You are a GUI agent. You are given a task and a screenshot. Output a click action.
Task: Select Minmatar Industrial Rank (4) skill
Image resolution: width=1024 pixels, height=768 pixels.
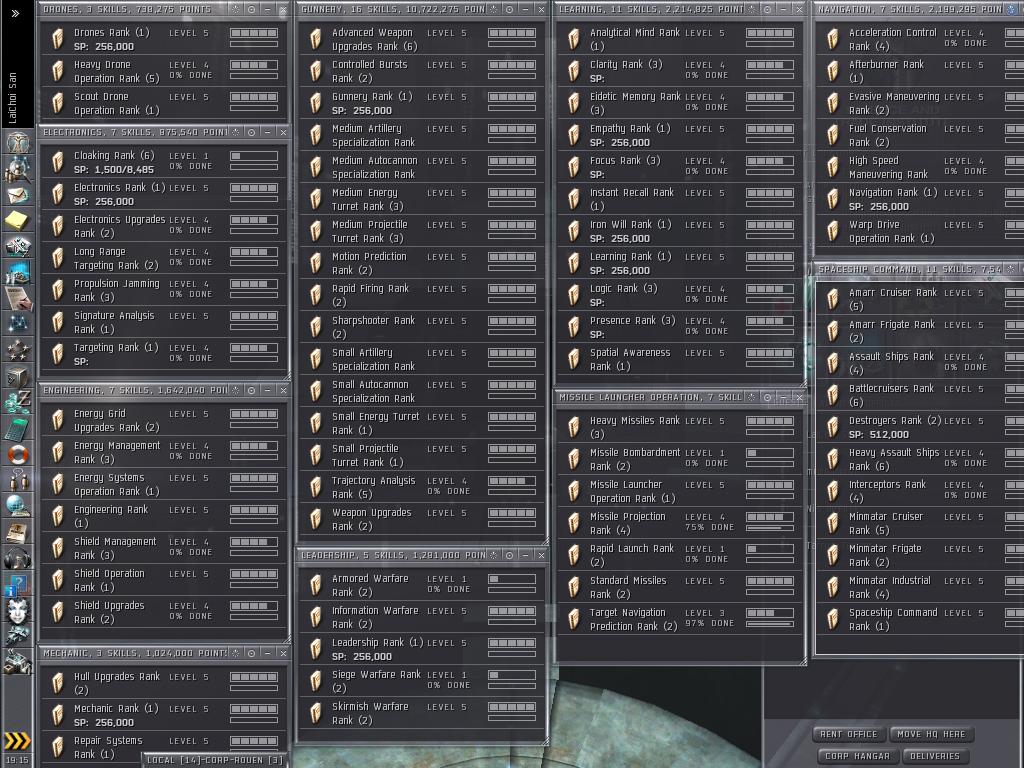[x=920, y=587]
